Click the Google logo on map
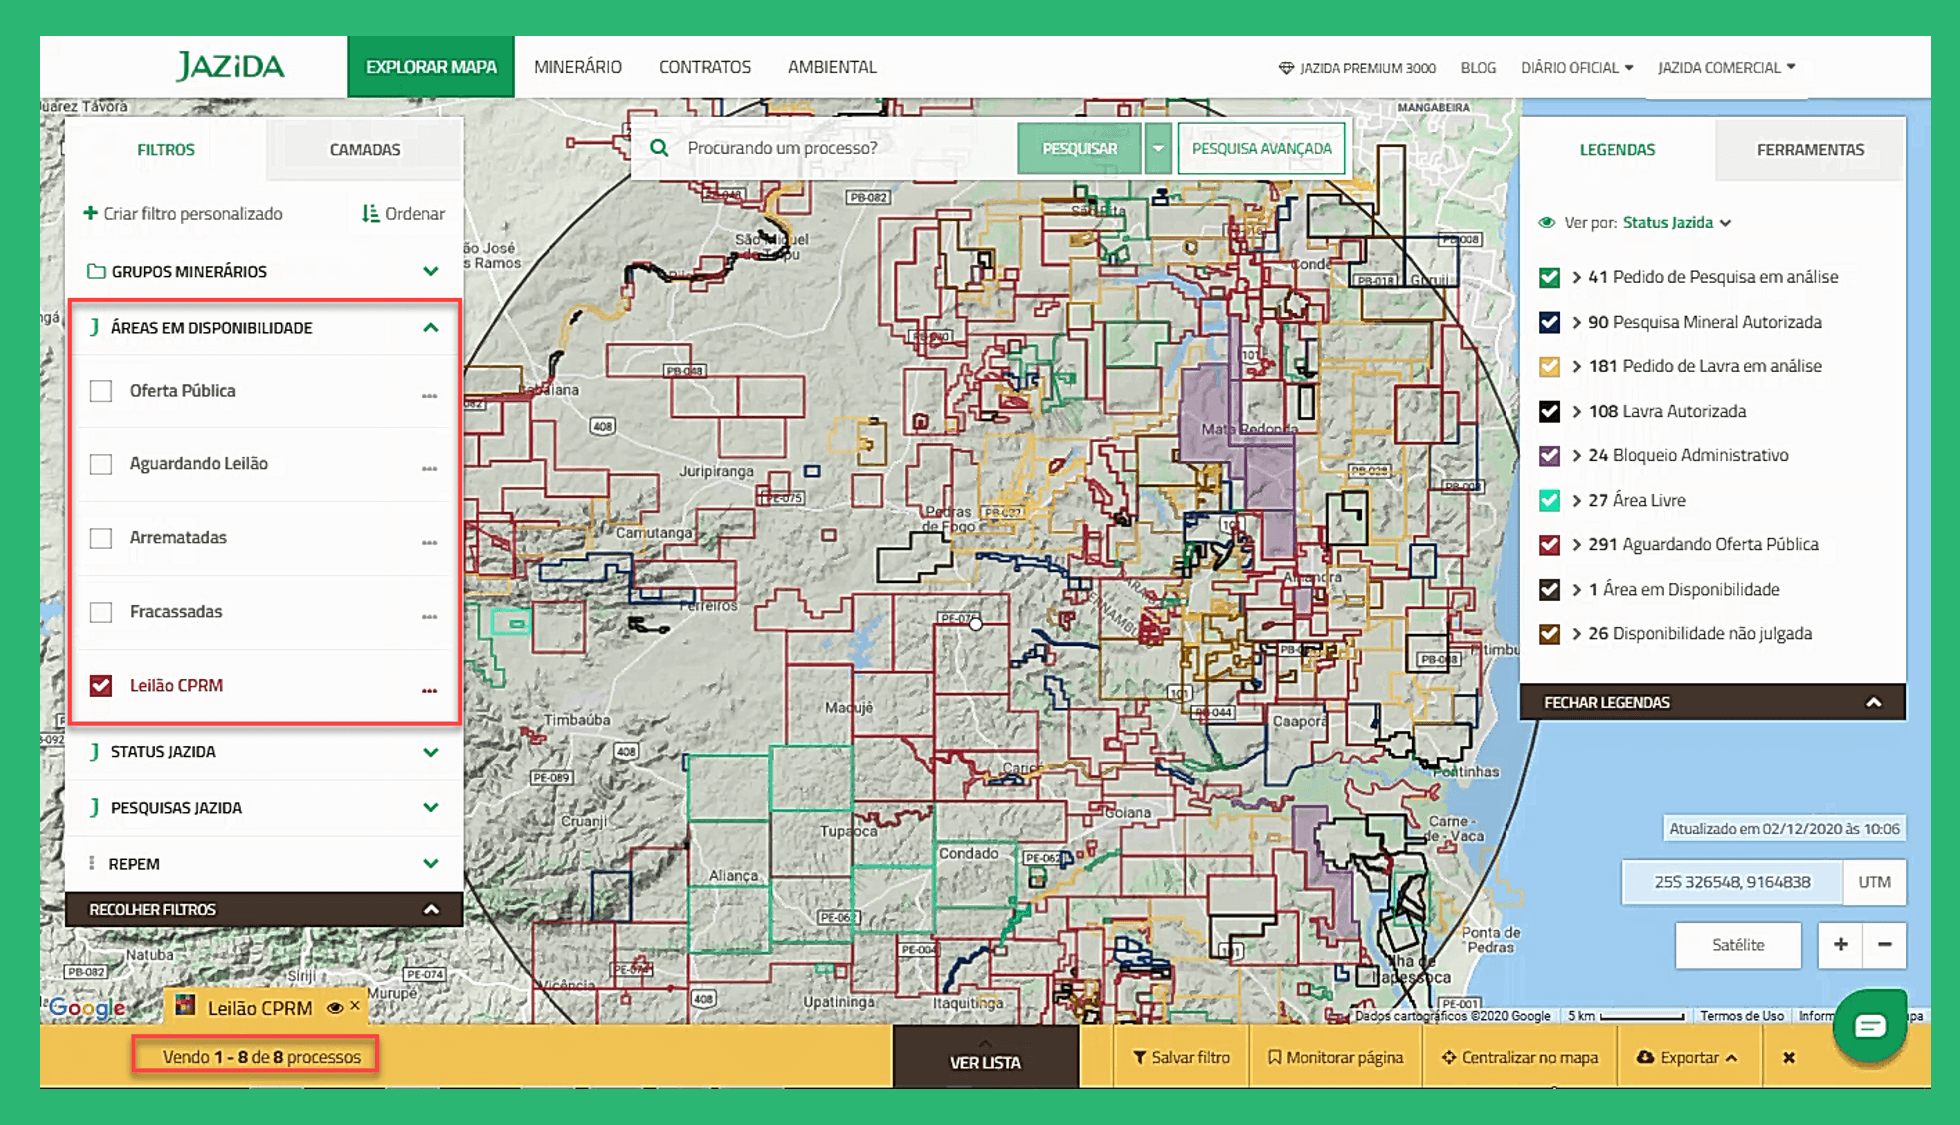This screenshot has height=1125, width=1960. pyautogui.click(x=87, y=1007)
